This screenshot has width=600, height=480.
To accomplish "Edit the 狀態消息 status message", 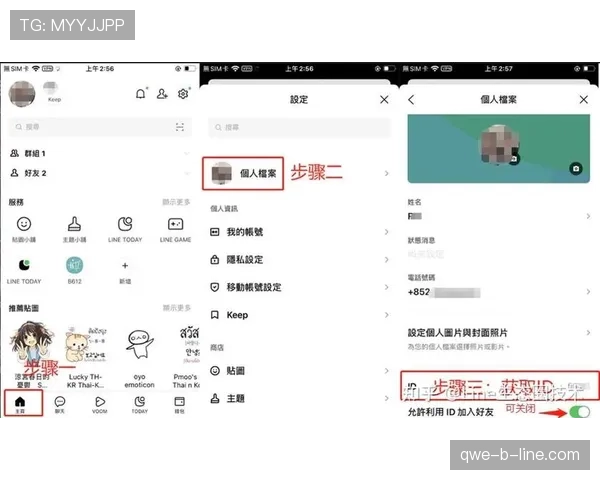I will click(499, 248).
